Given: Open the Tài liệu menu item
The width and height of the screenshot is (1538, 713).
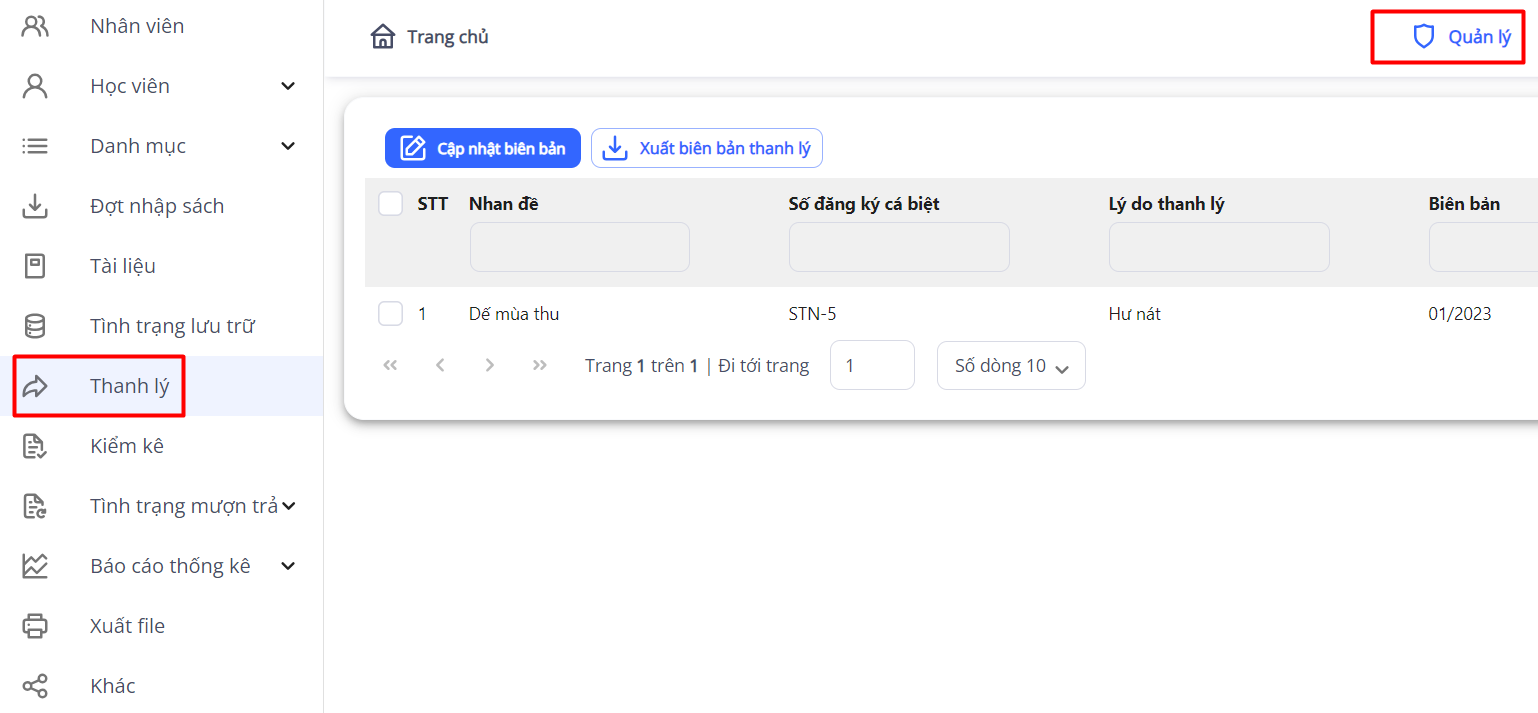Looking at the screenshot, I should (122, 266).
